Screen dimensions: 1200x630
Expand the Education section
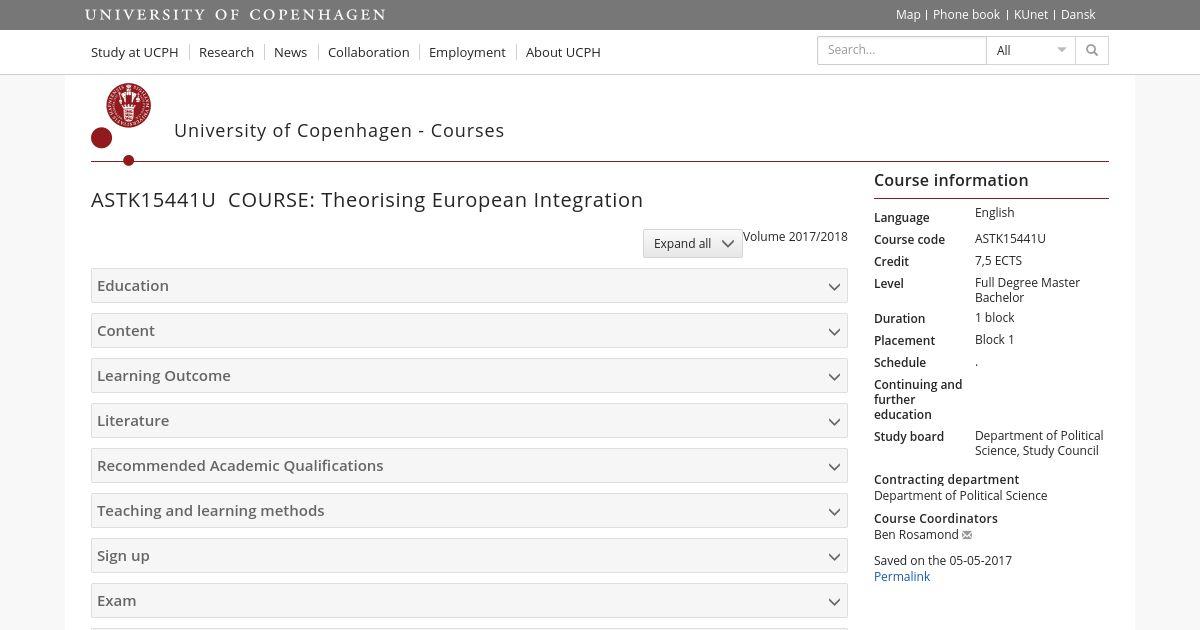[469, 286]
